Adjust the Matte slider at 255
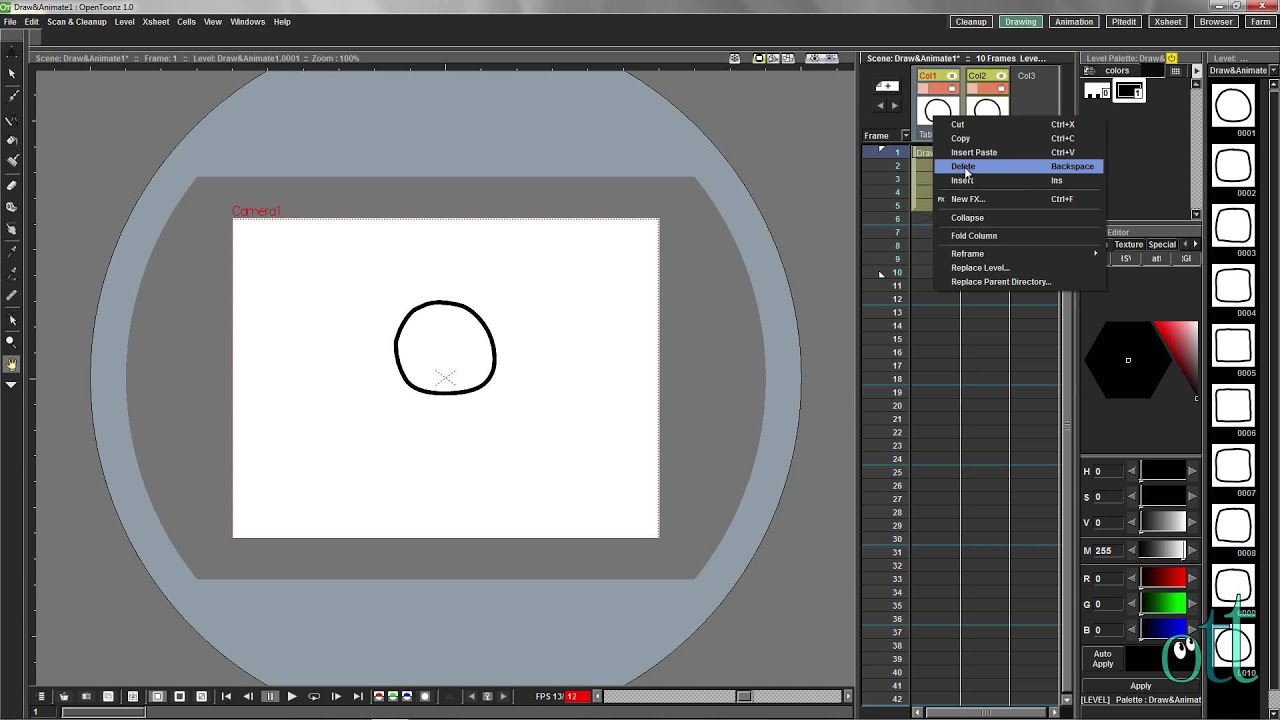 1164,550
